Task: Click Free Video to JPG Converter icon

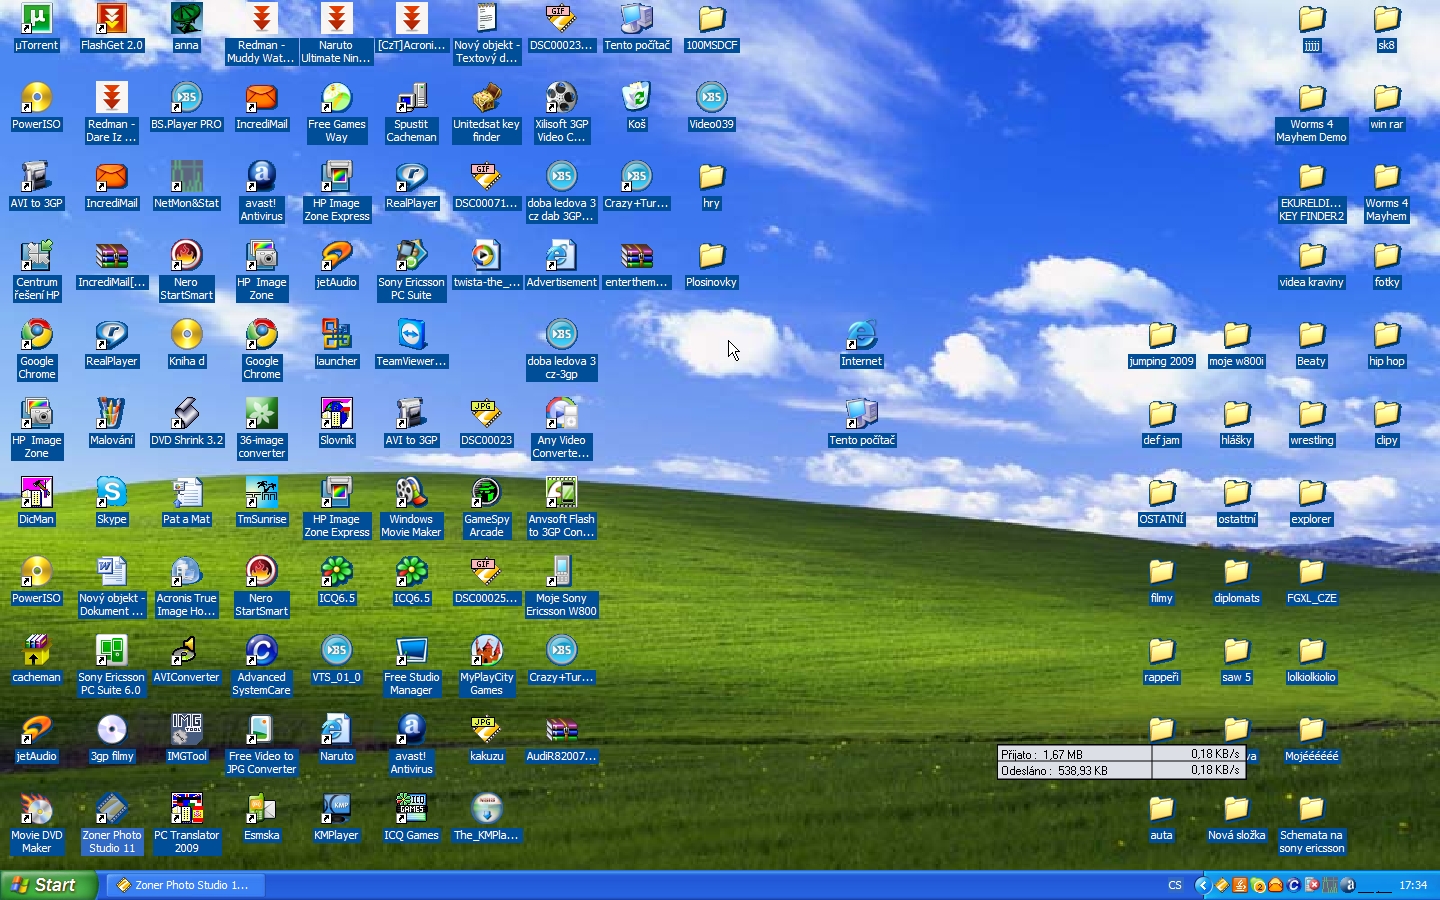Action: 262,745
